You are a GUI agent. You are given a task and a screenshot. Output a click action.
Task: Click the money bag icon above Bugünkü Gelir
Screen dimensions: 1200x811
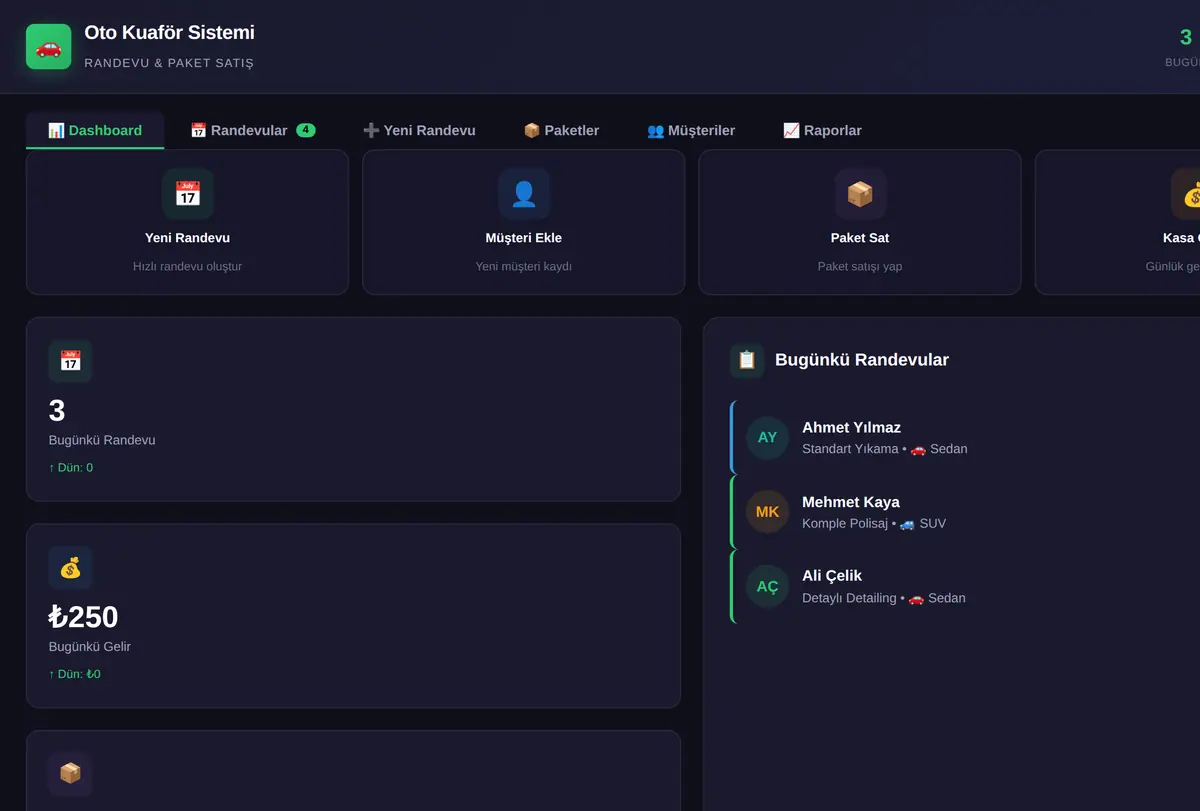pyautogui.click(x=70, y=568)
